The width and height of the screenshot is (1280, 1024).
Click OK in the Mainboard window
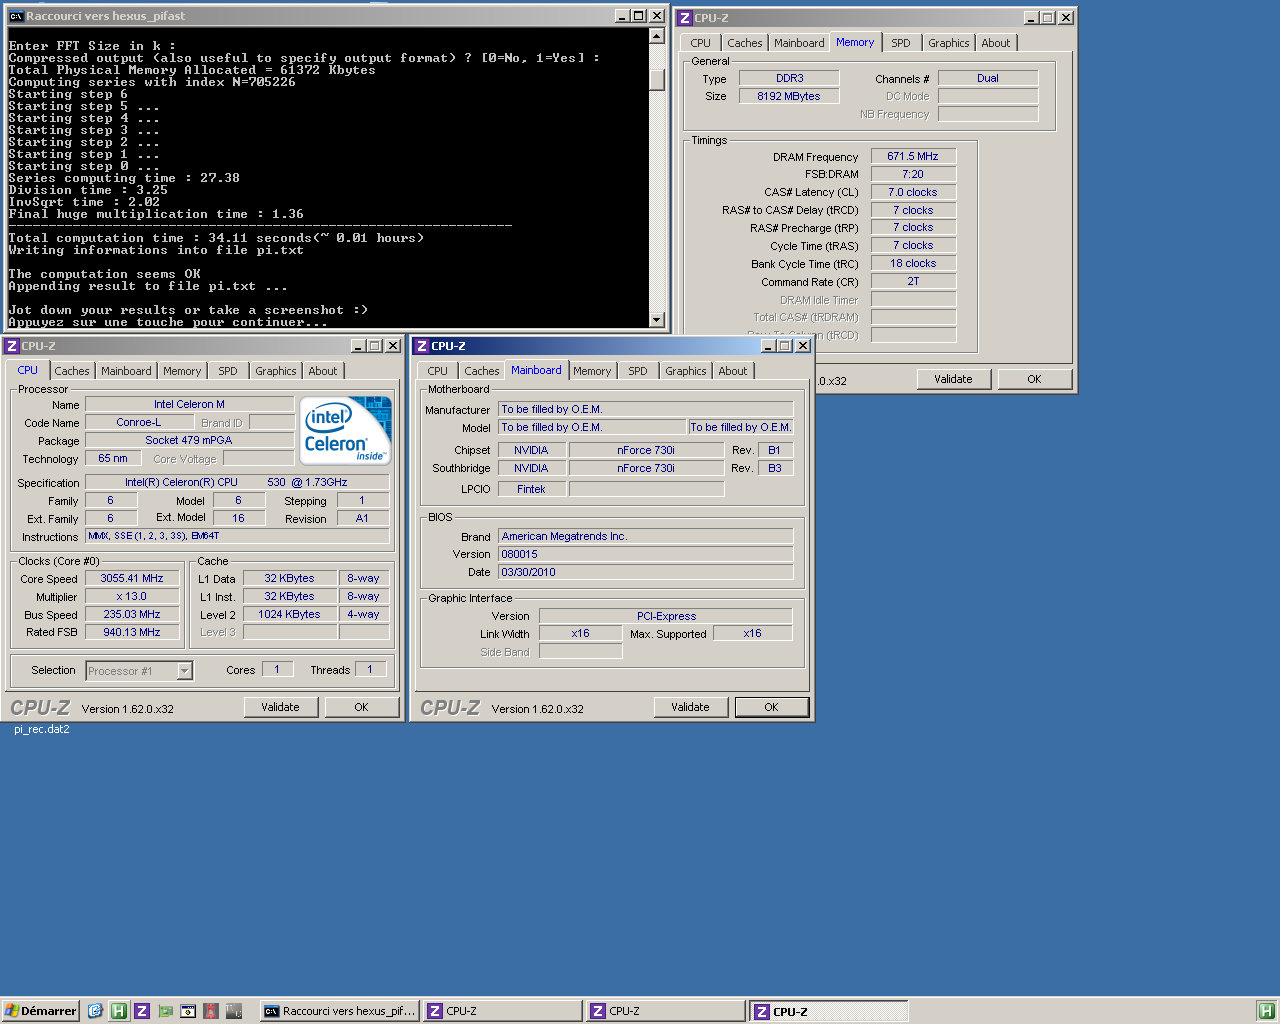coord(771,707)
